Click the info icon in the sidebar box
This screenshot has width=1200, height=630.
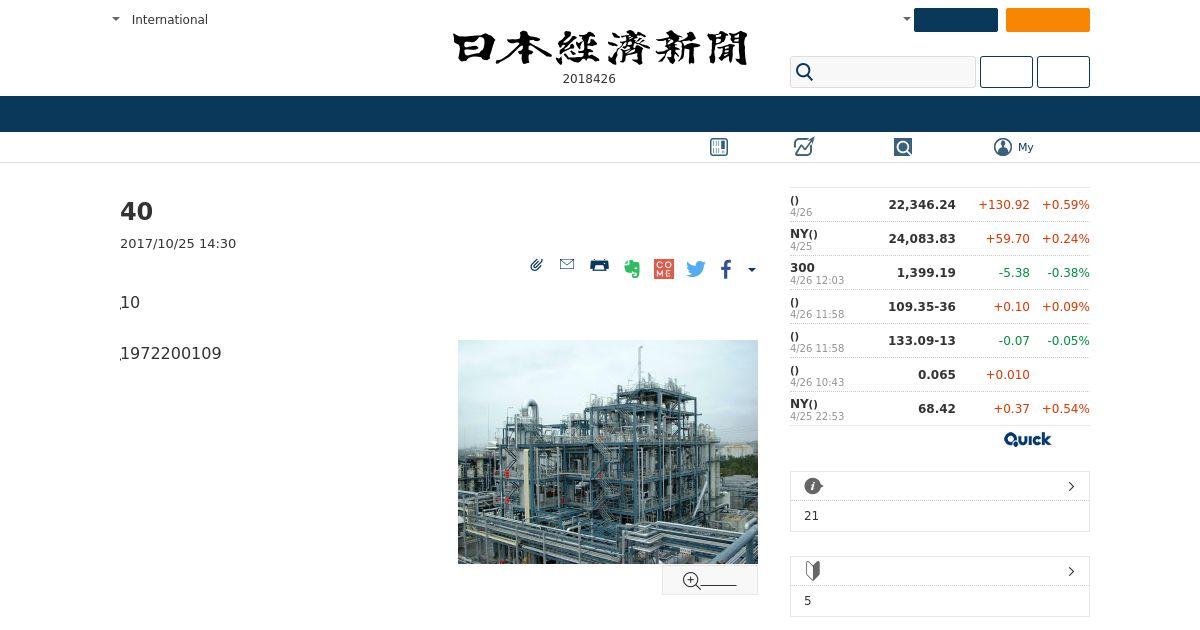[x=813, y=486]
